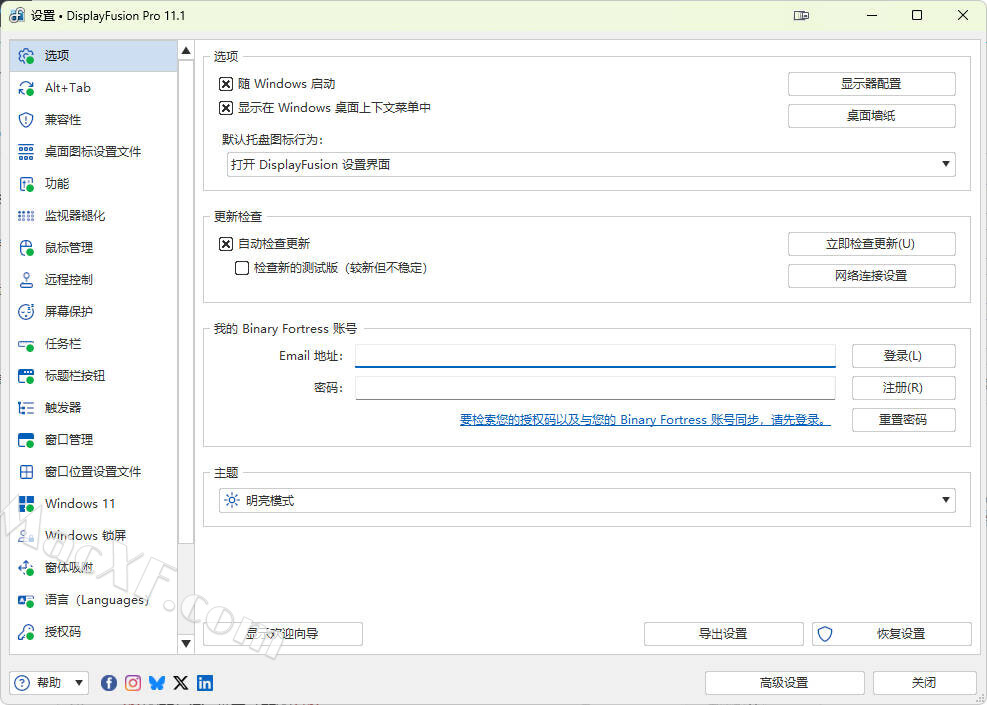Toggle 自动检查更新 checkbox
Viewport: 987px width, 705px height.
pos(226,243)
